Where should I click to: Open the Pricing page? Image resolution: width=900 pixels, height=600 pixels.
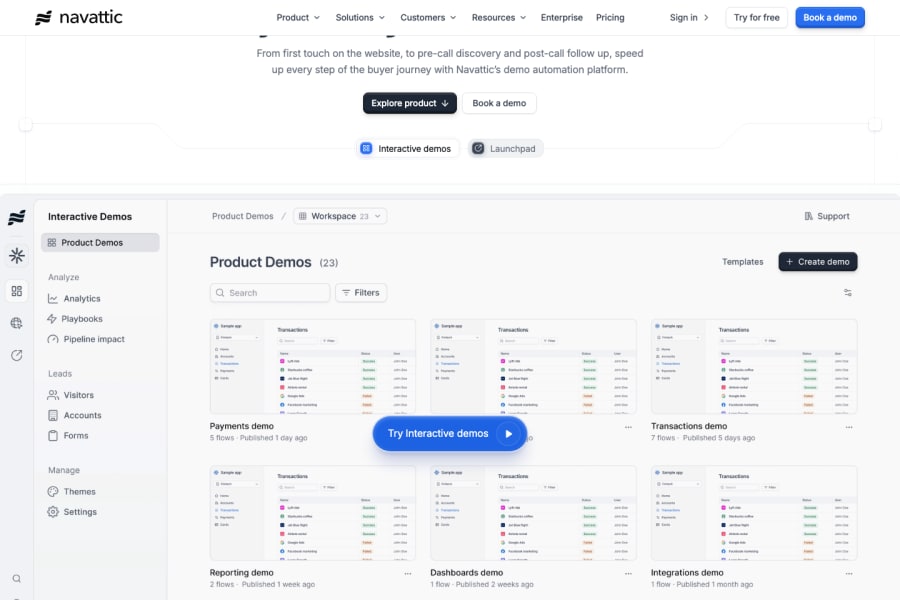point(610,18)
